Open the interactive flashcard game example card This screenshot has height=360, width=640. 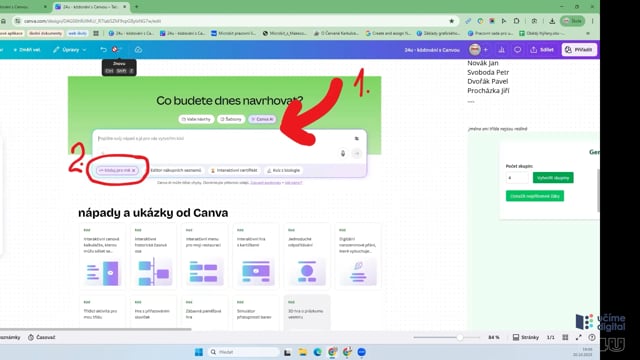click(256, 256)
